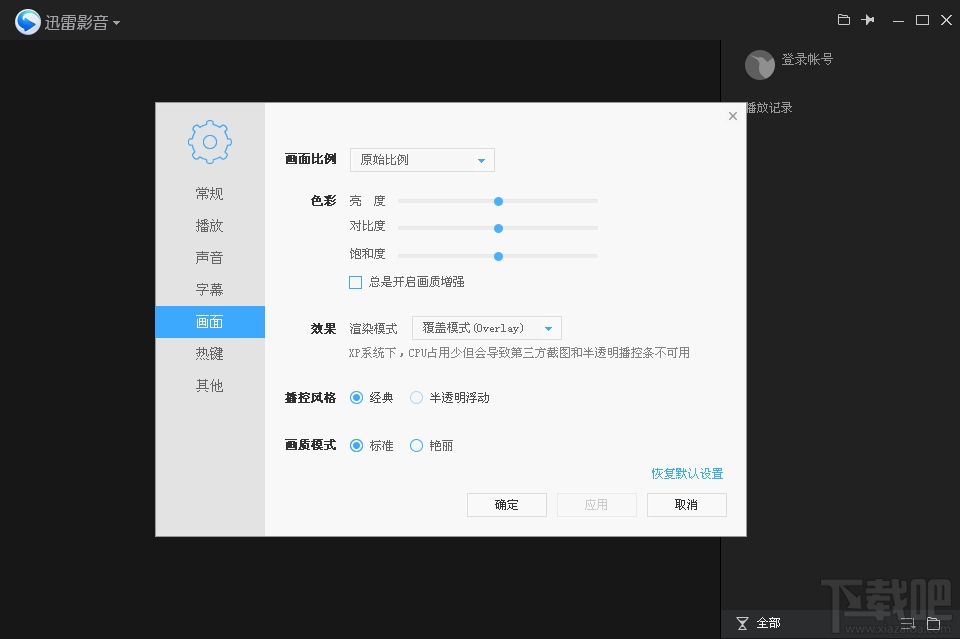The height and width of the screenshot is (639, 960).
Task: Select the 半透明浮动 playback control style
Action: [x=416, y=397]
